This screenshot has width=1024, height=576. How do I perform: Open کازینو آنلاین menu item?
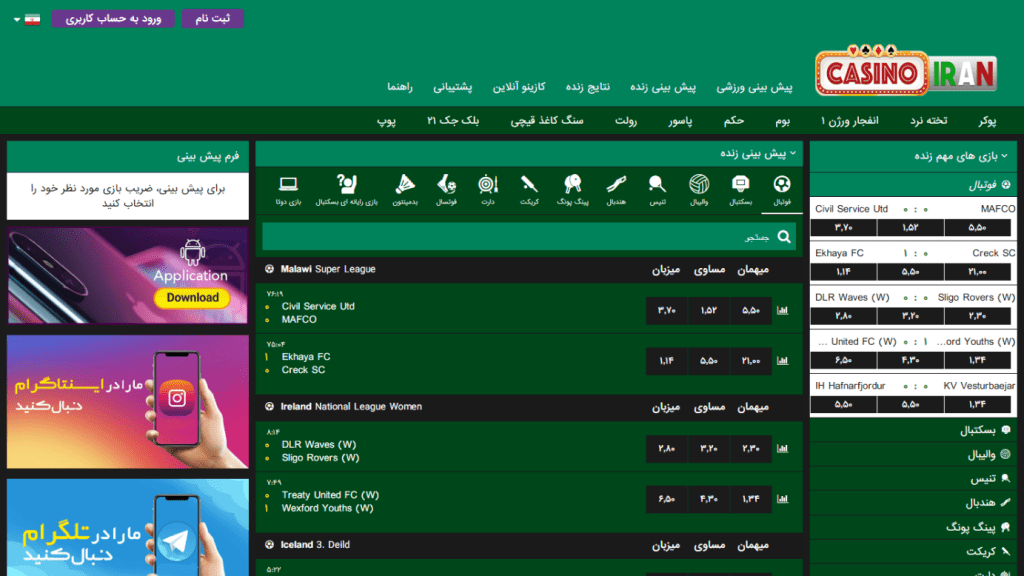pyautogui.click(x=519, y=87)
